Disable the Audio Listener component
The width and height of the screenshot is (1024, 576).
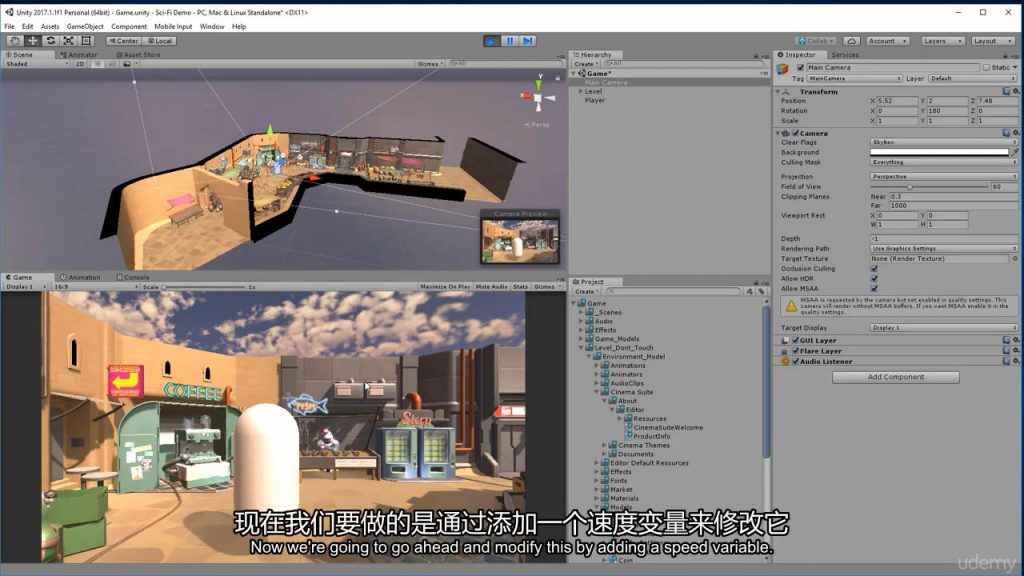pos(795,361)
